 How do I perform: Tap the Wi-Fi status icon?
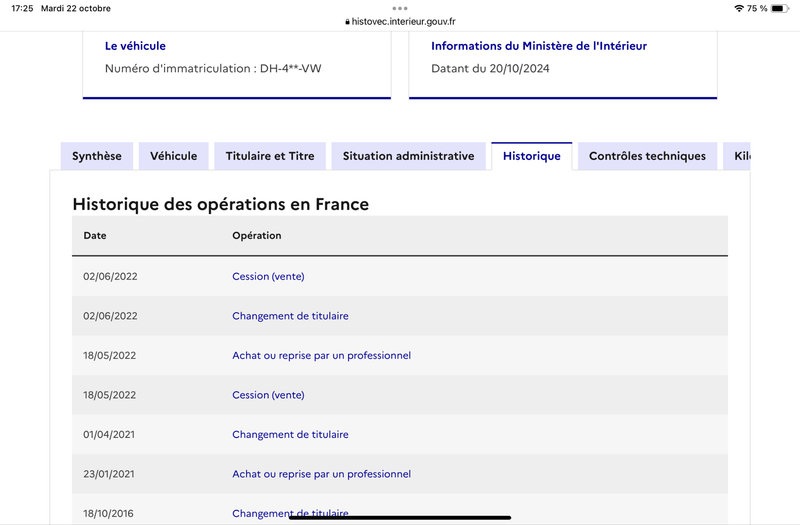pos(738,8)
